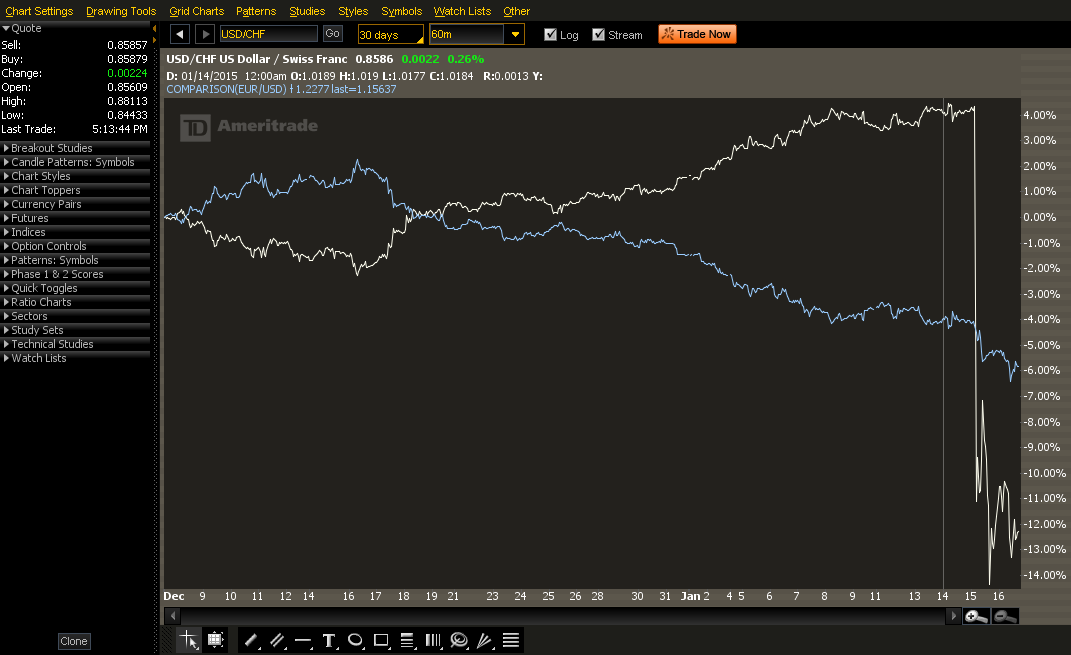Select the text annotation tool
This screenshot has width=1071, height=655.
pos(329,640)
